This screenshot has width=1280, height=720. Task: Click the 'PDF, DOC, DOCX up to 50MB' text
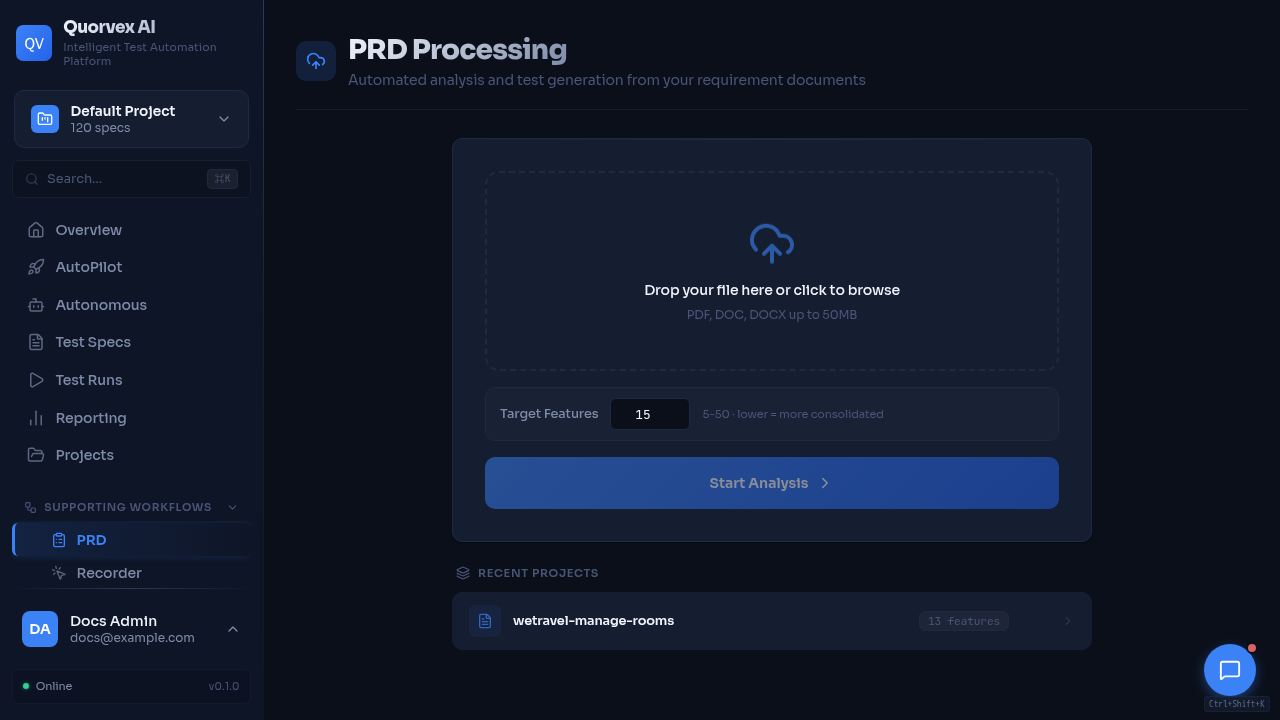(x=772, y=315)
